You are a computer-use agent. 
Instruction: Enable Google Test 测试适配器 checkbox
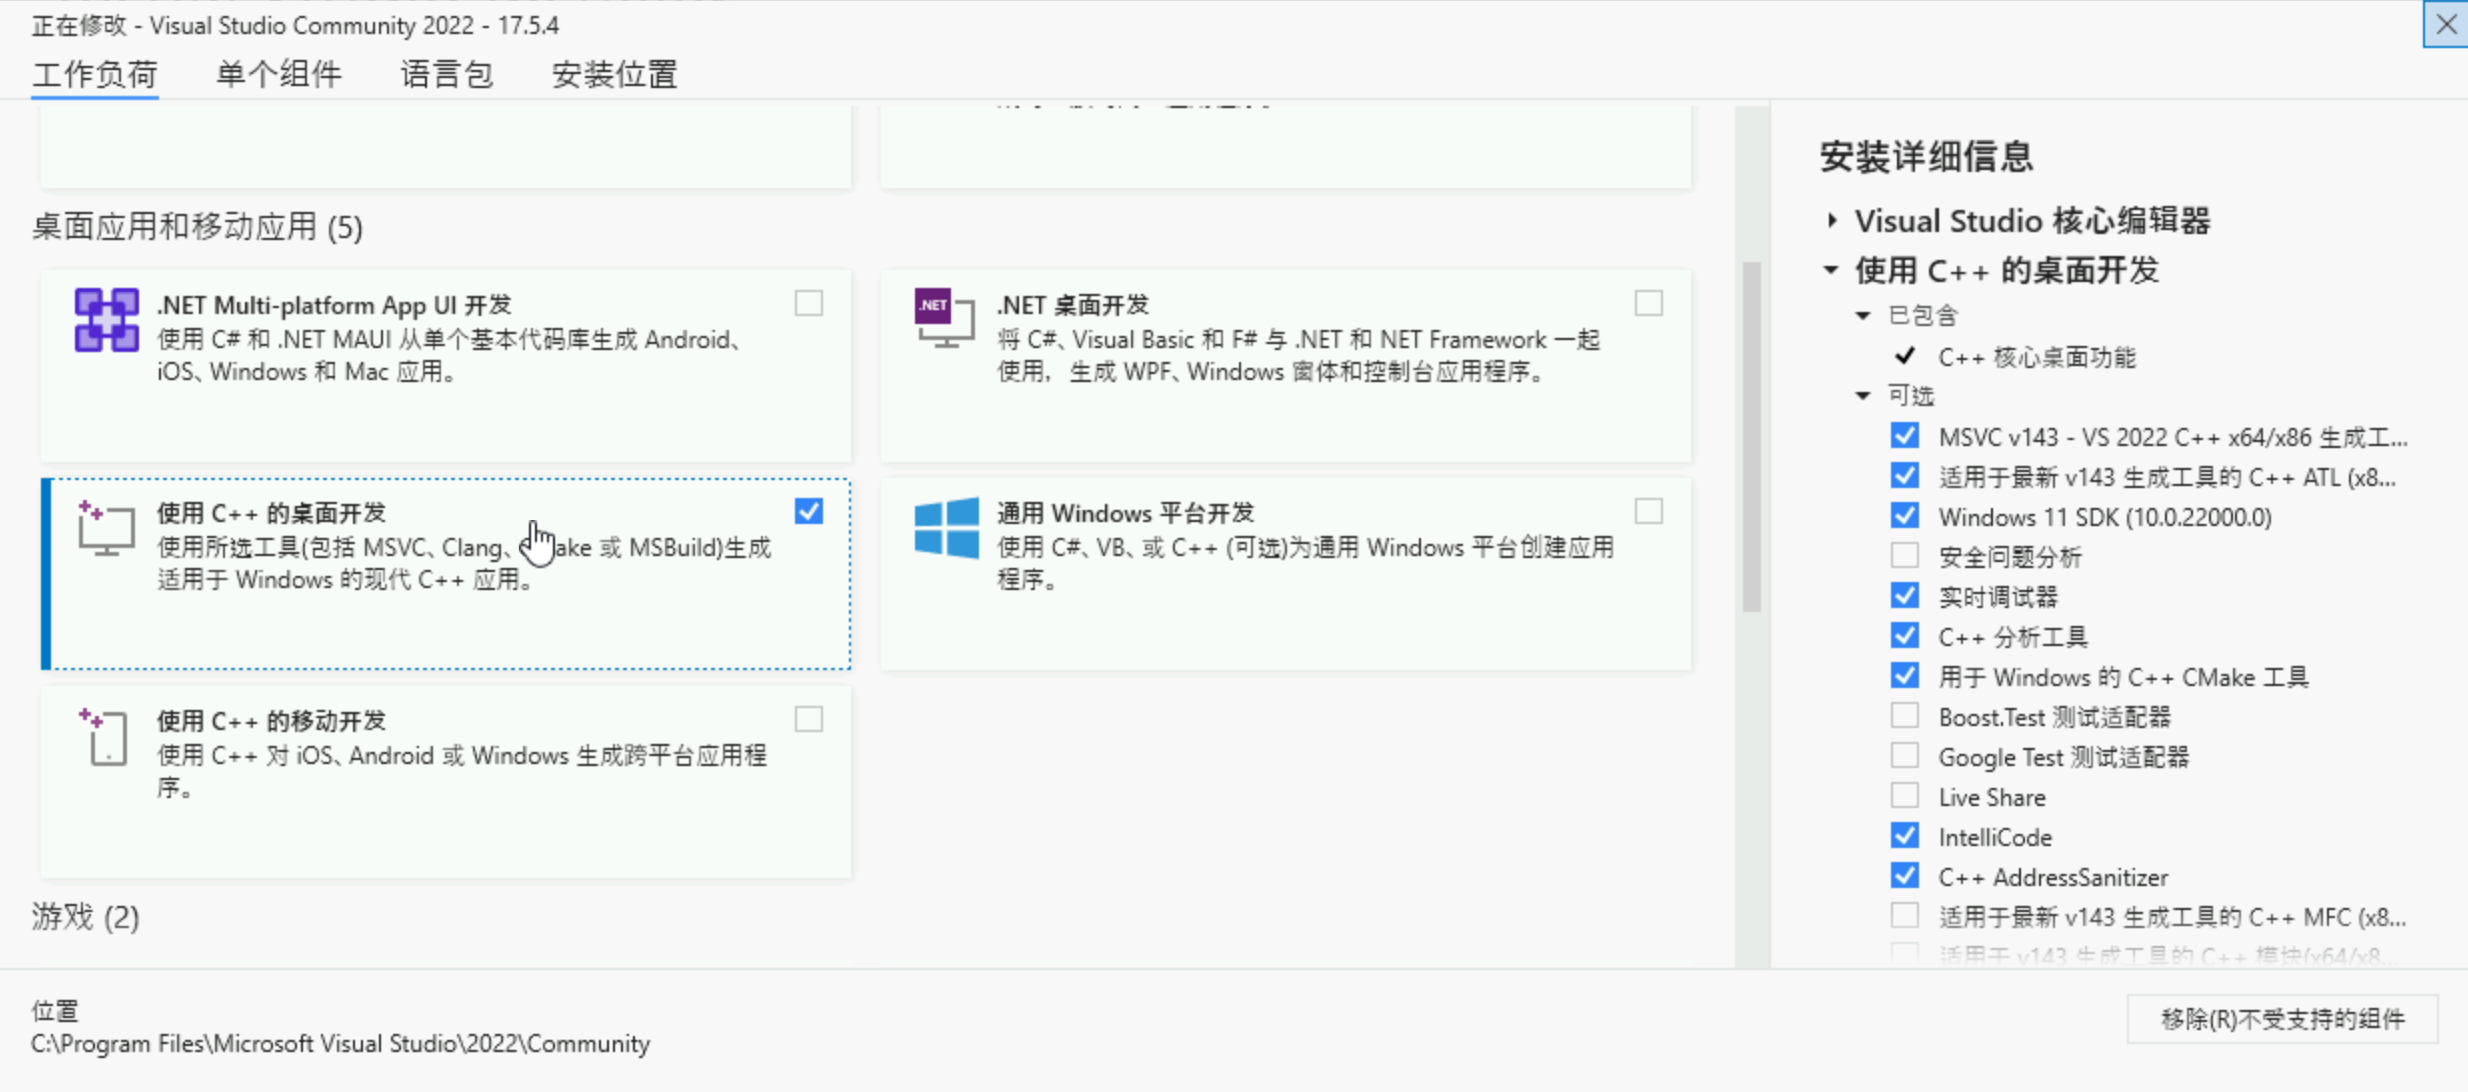1904,756
